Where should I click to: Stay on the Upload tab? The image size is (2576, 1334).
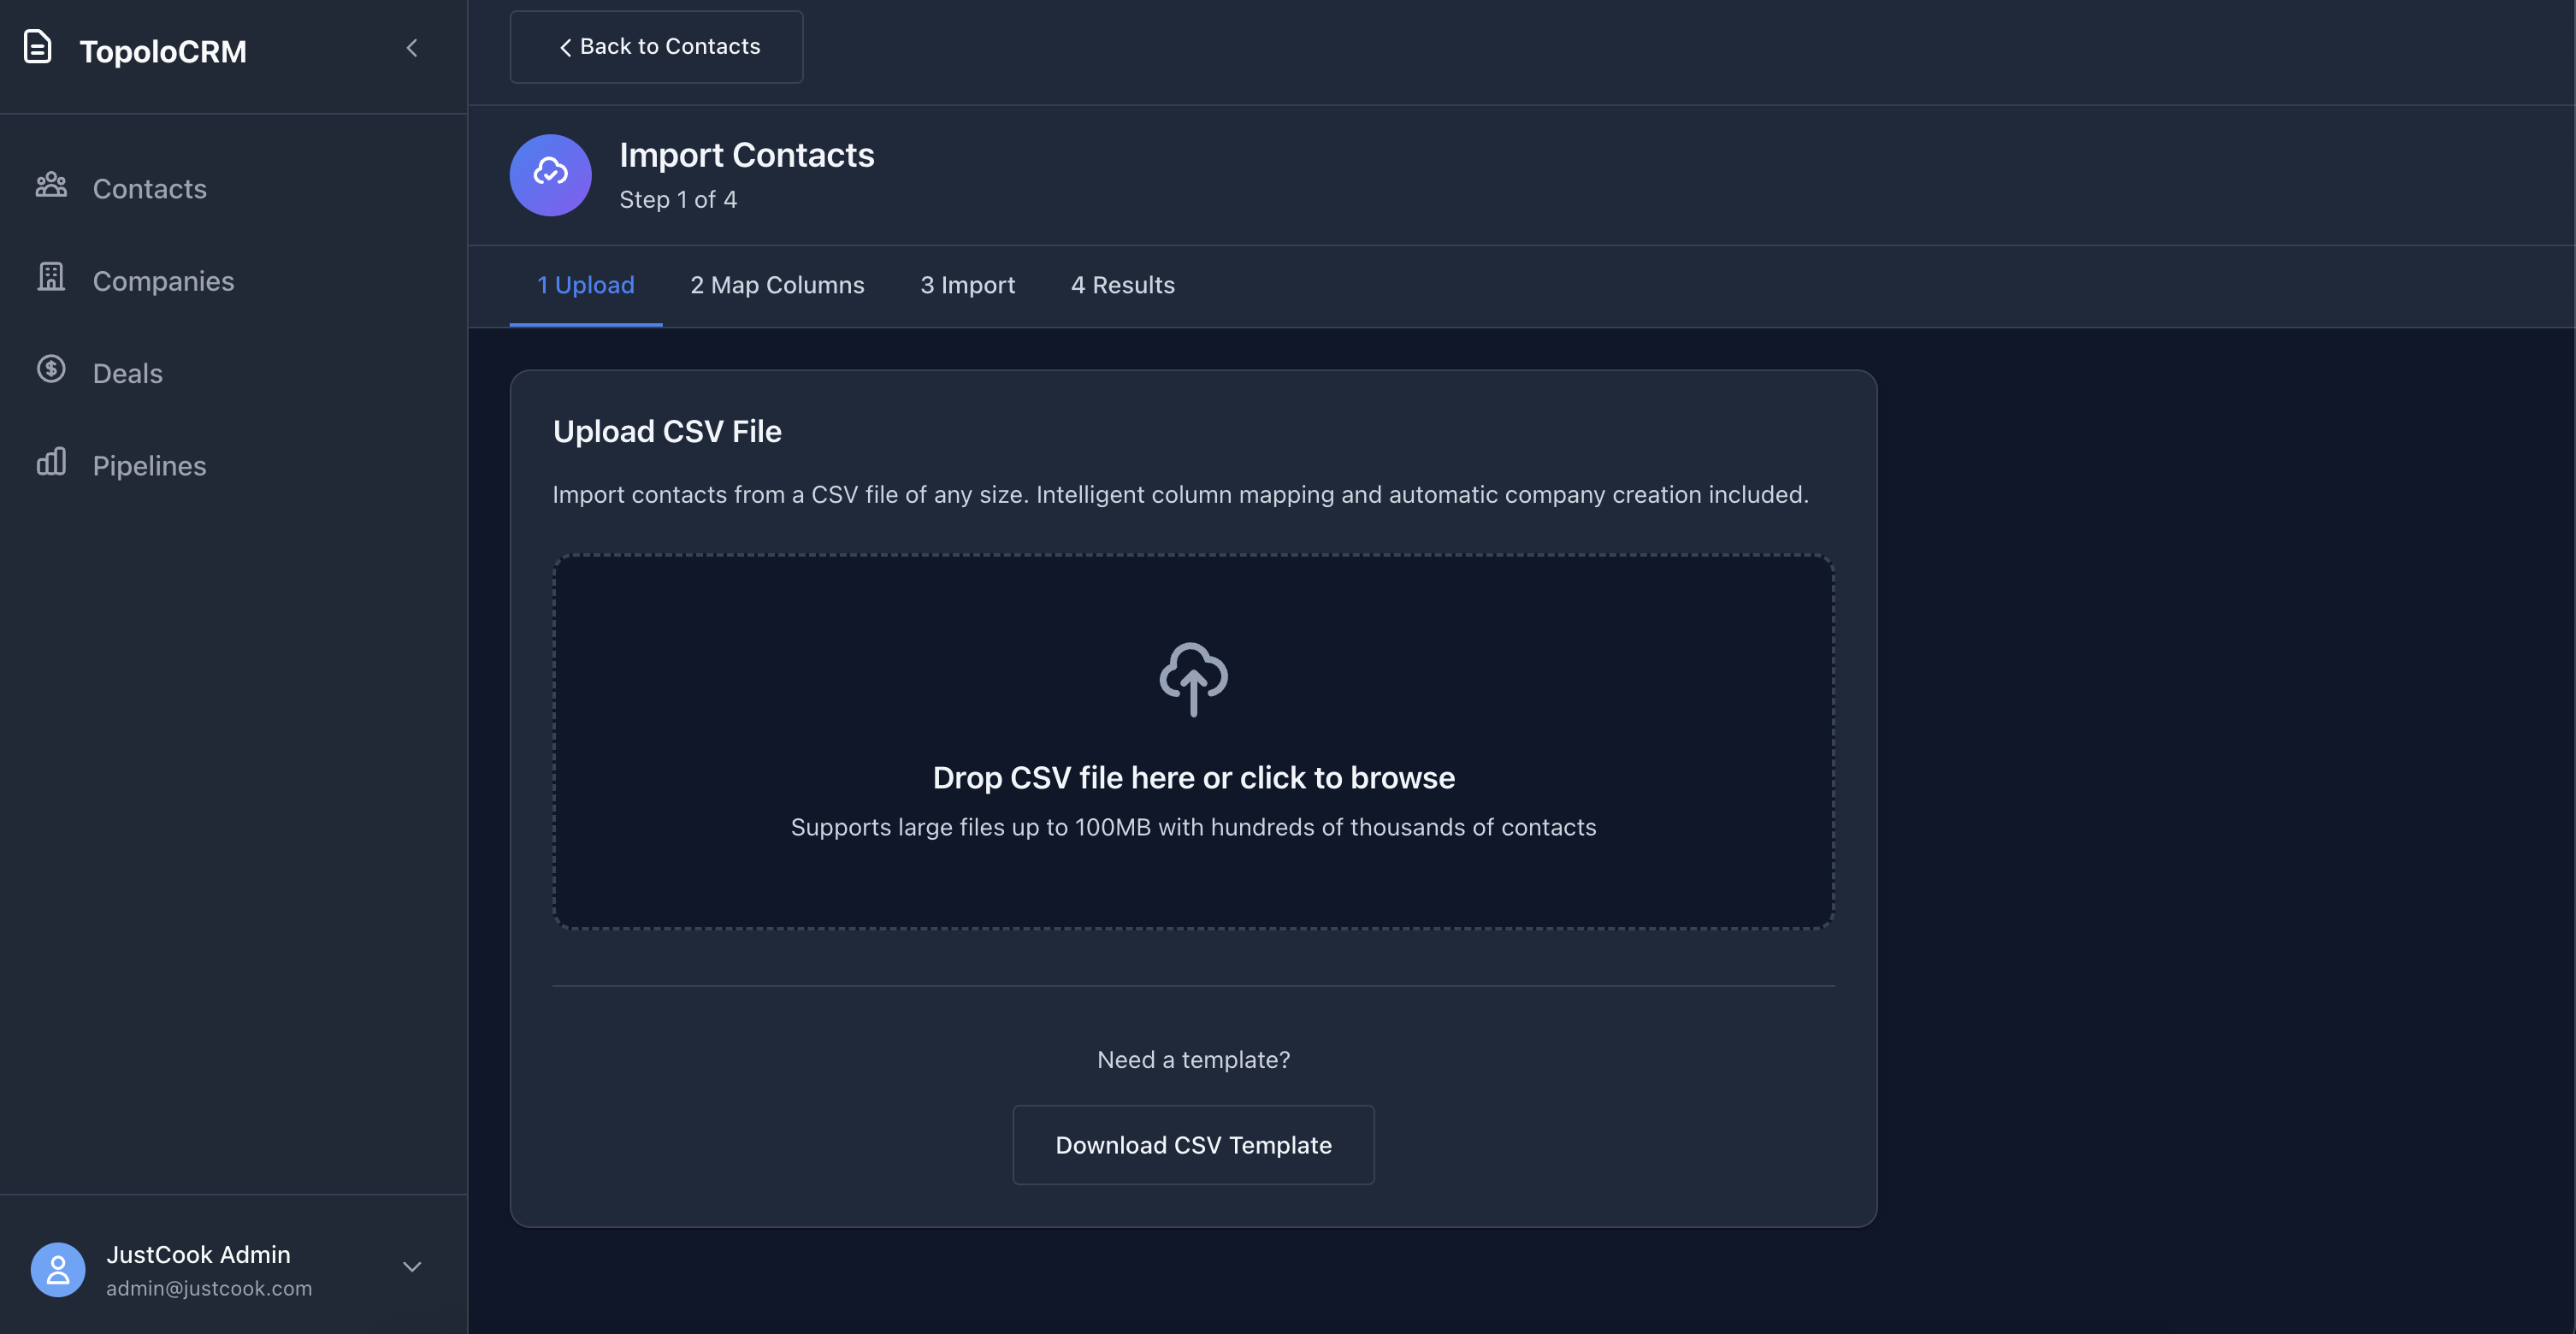(585, 285)
